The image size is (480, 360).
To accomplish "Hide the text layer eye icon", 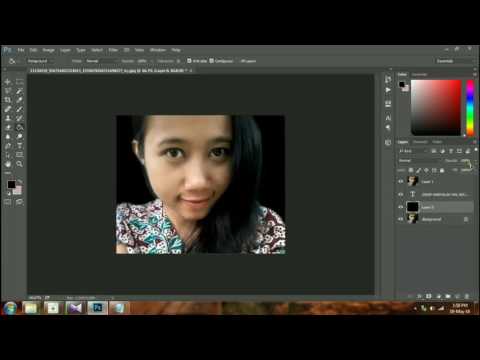I will coord(401,194).
